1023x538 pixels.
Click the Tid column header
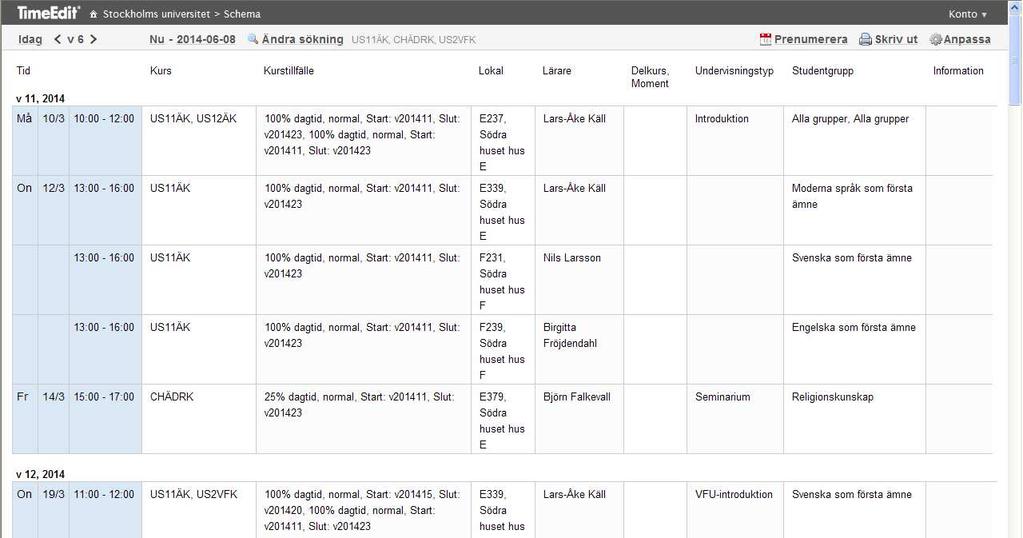tap(23, 70)
